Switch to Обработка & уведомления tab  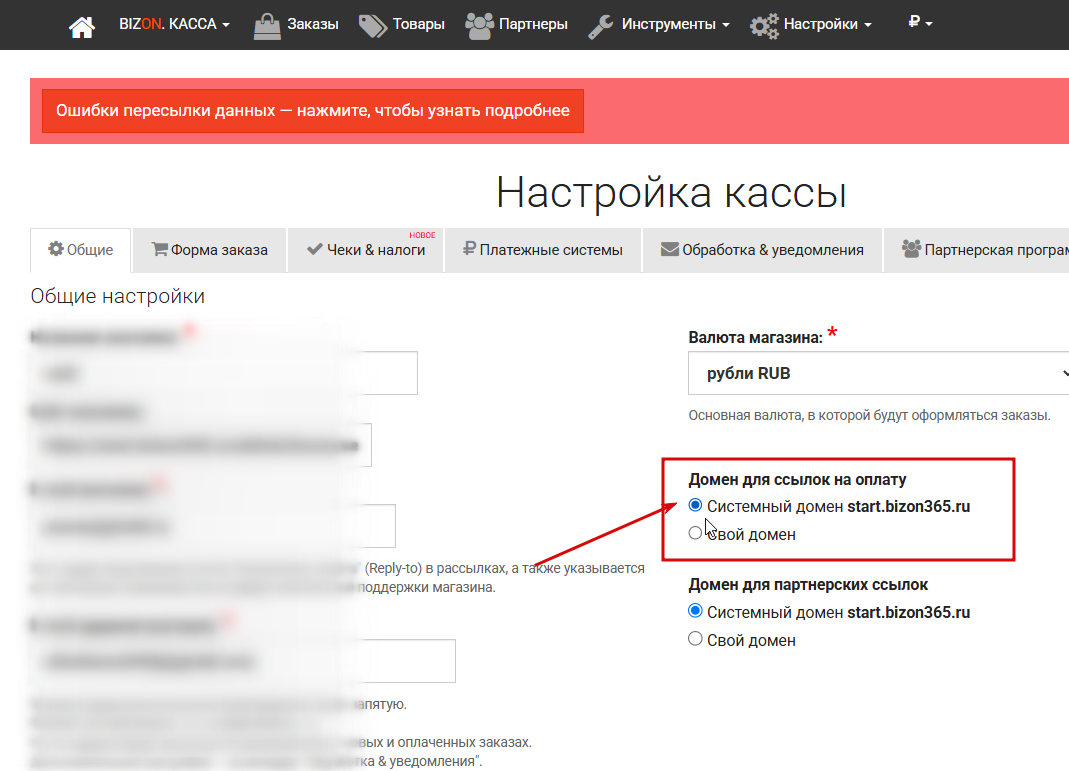(x=762, y=250)
